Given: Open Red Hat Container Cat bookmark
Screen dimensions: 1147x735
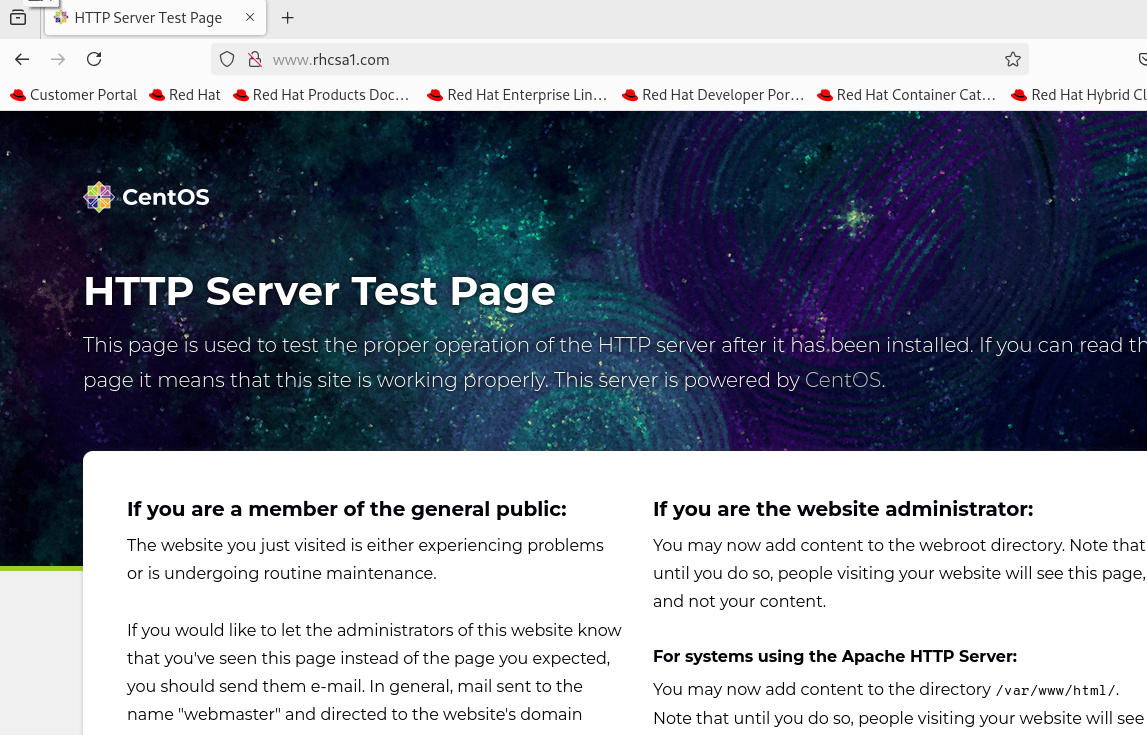Looking at the screenshot, I should click(x=907, y=95).
